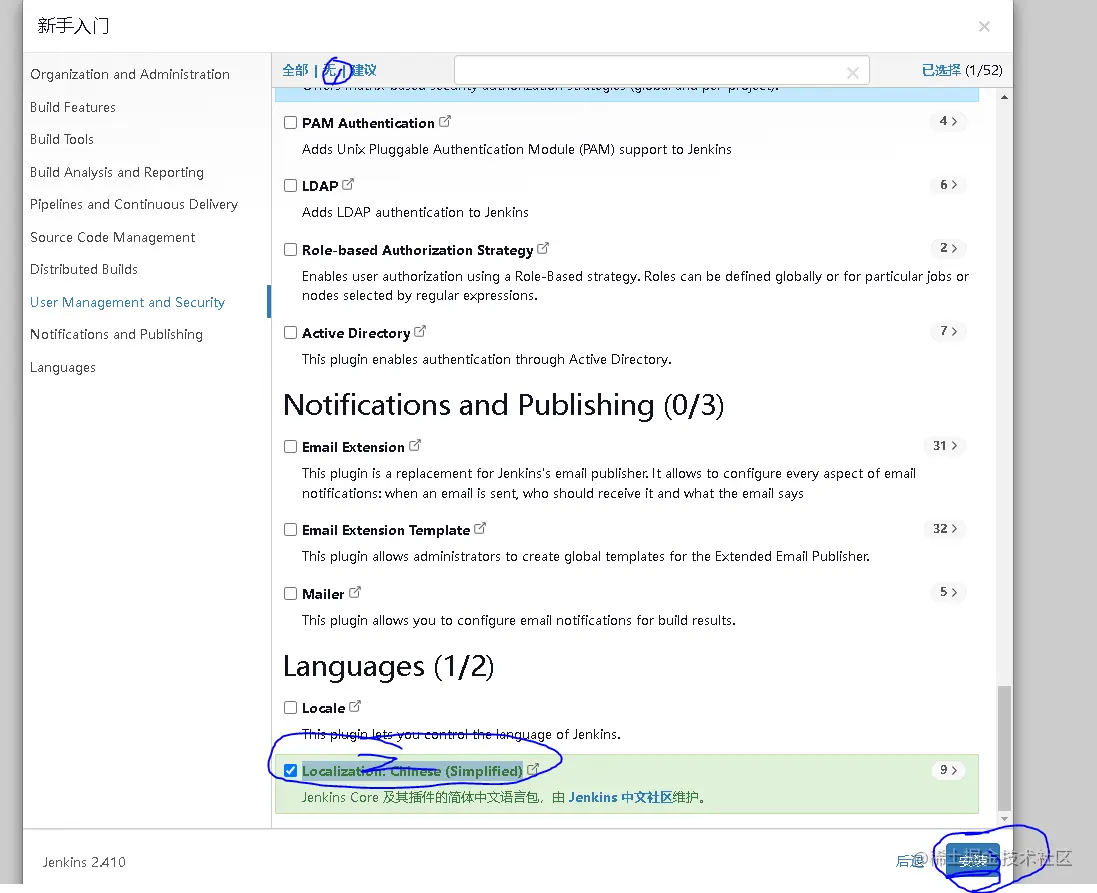The image size is (1097, 893).
Task: Show selected plugins via 已选择 link
Action: 941,70
